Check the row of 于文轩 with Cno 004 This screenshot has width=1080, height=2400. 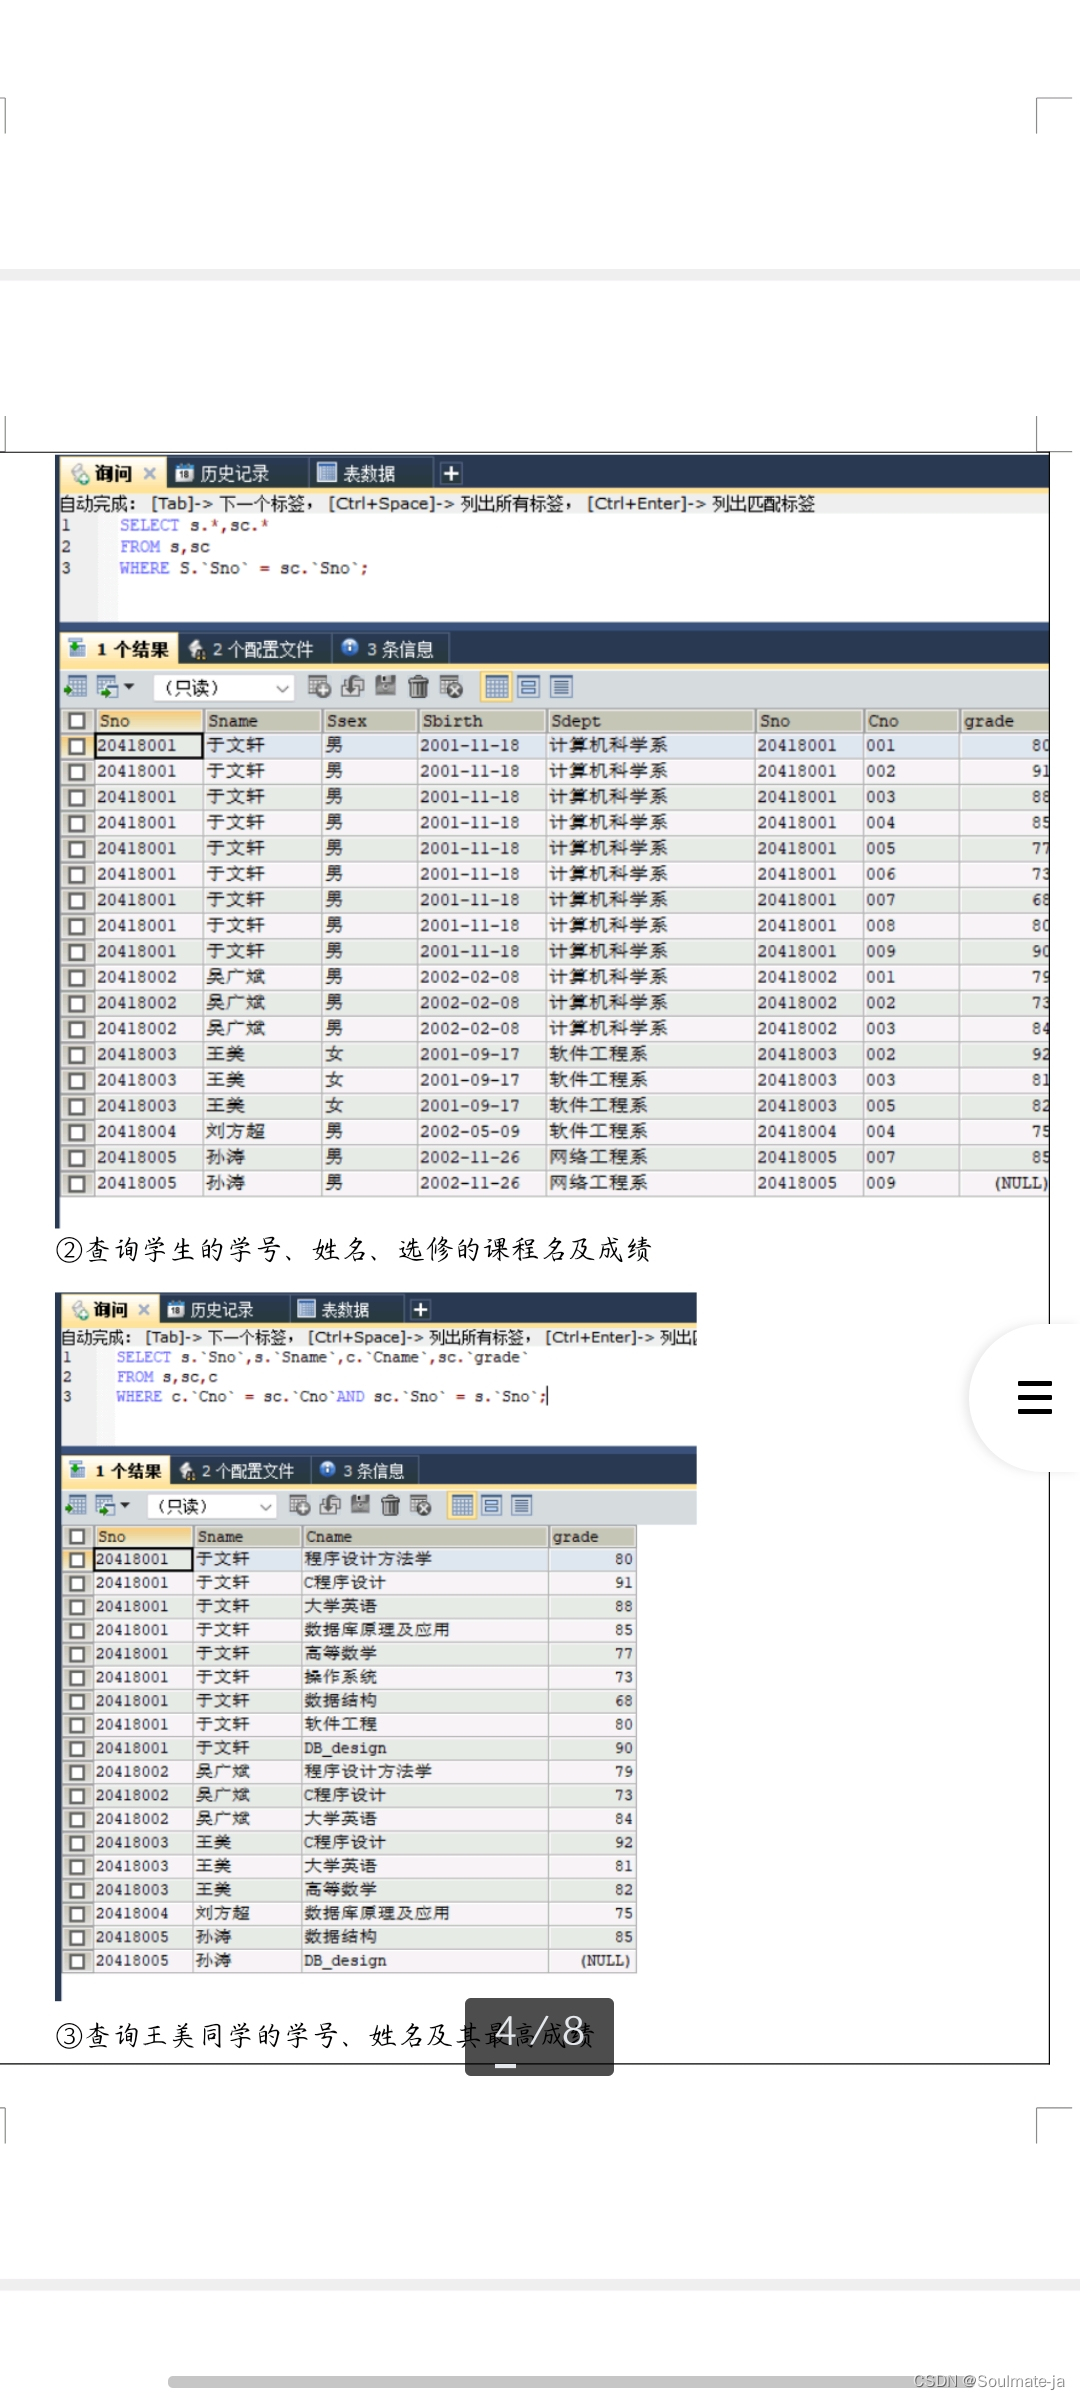point(77,823)
